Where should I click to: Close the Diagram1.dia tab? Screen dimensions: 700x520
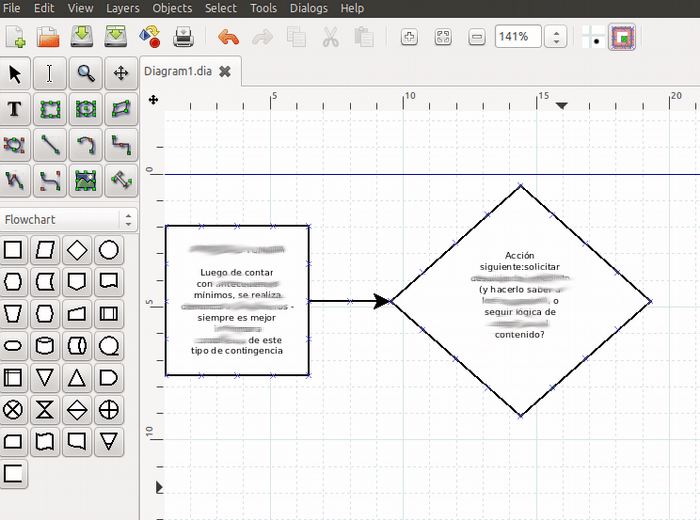225,71
